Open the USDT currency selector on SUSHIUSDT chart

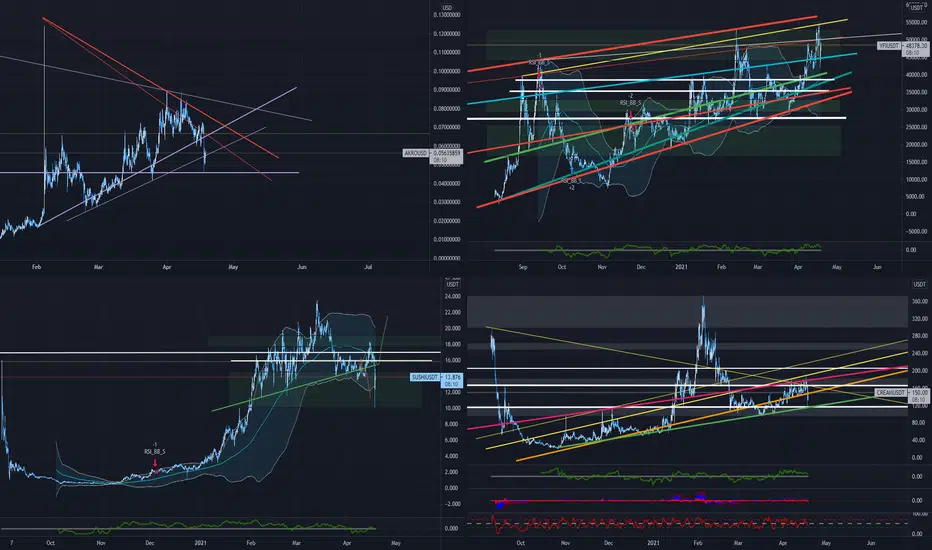[452, 284]
